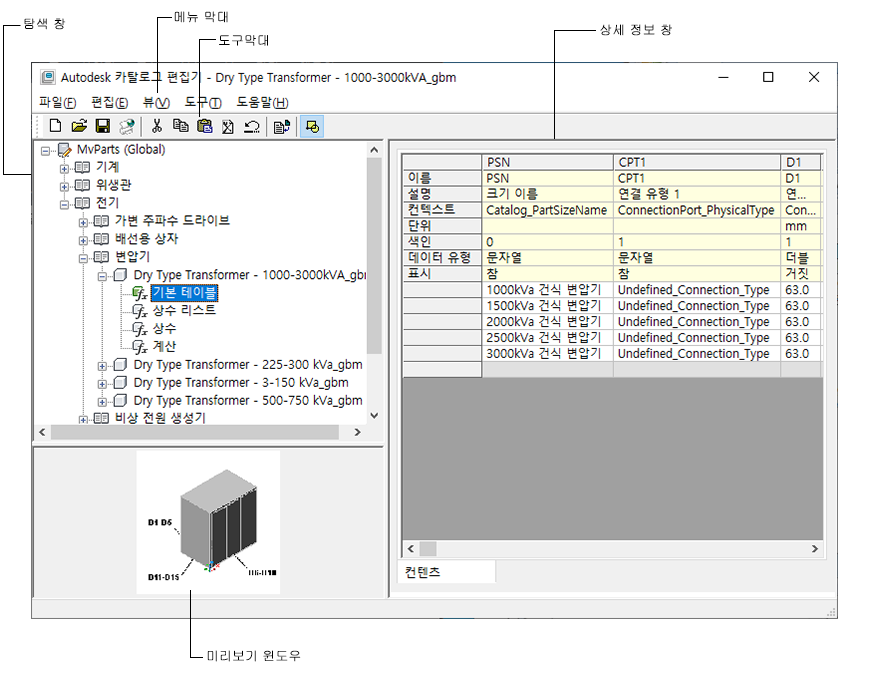The width and height of the screenshot is (870, 676).
Task: Open the 뷰(V) menu
Action: pos(156,102)
